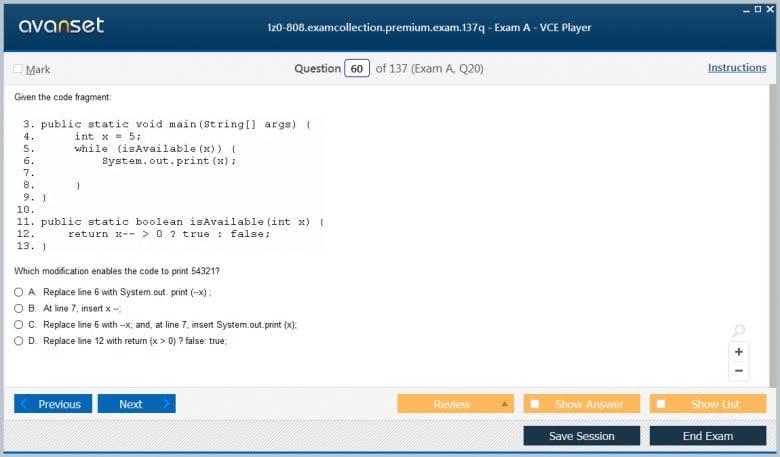Click the avanset logo

61,25
